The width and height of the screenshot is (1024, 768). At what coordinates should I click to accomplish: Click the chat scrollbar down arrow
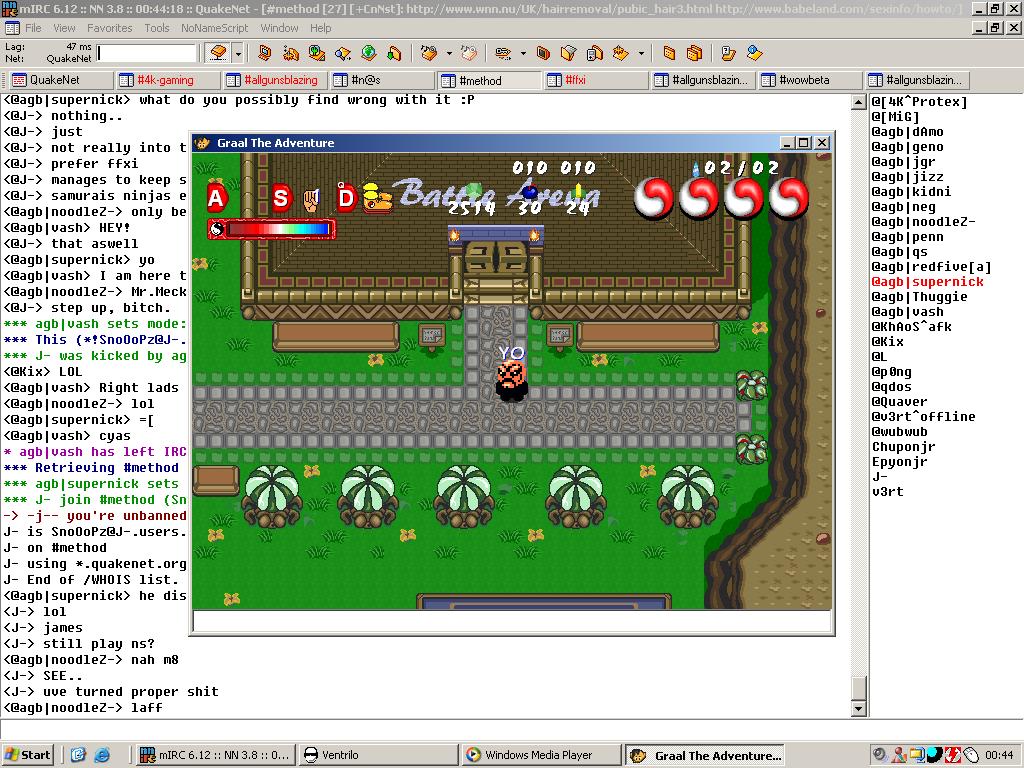pos(859,709)
